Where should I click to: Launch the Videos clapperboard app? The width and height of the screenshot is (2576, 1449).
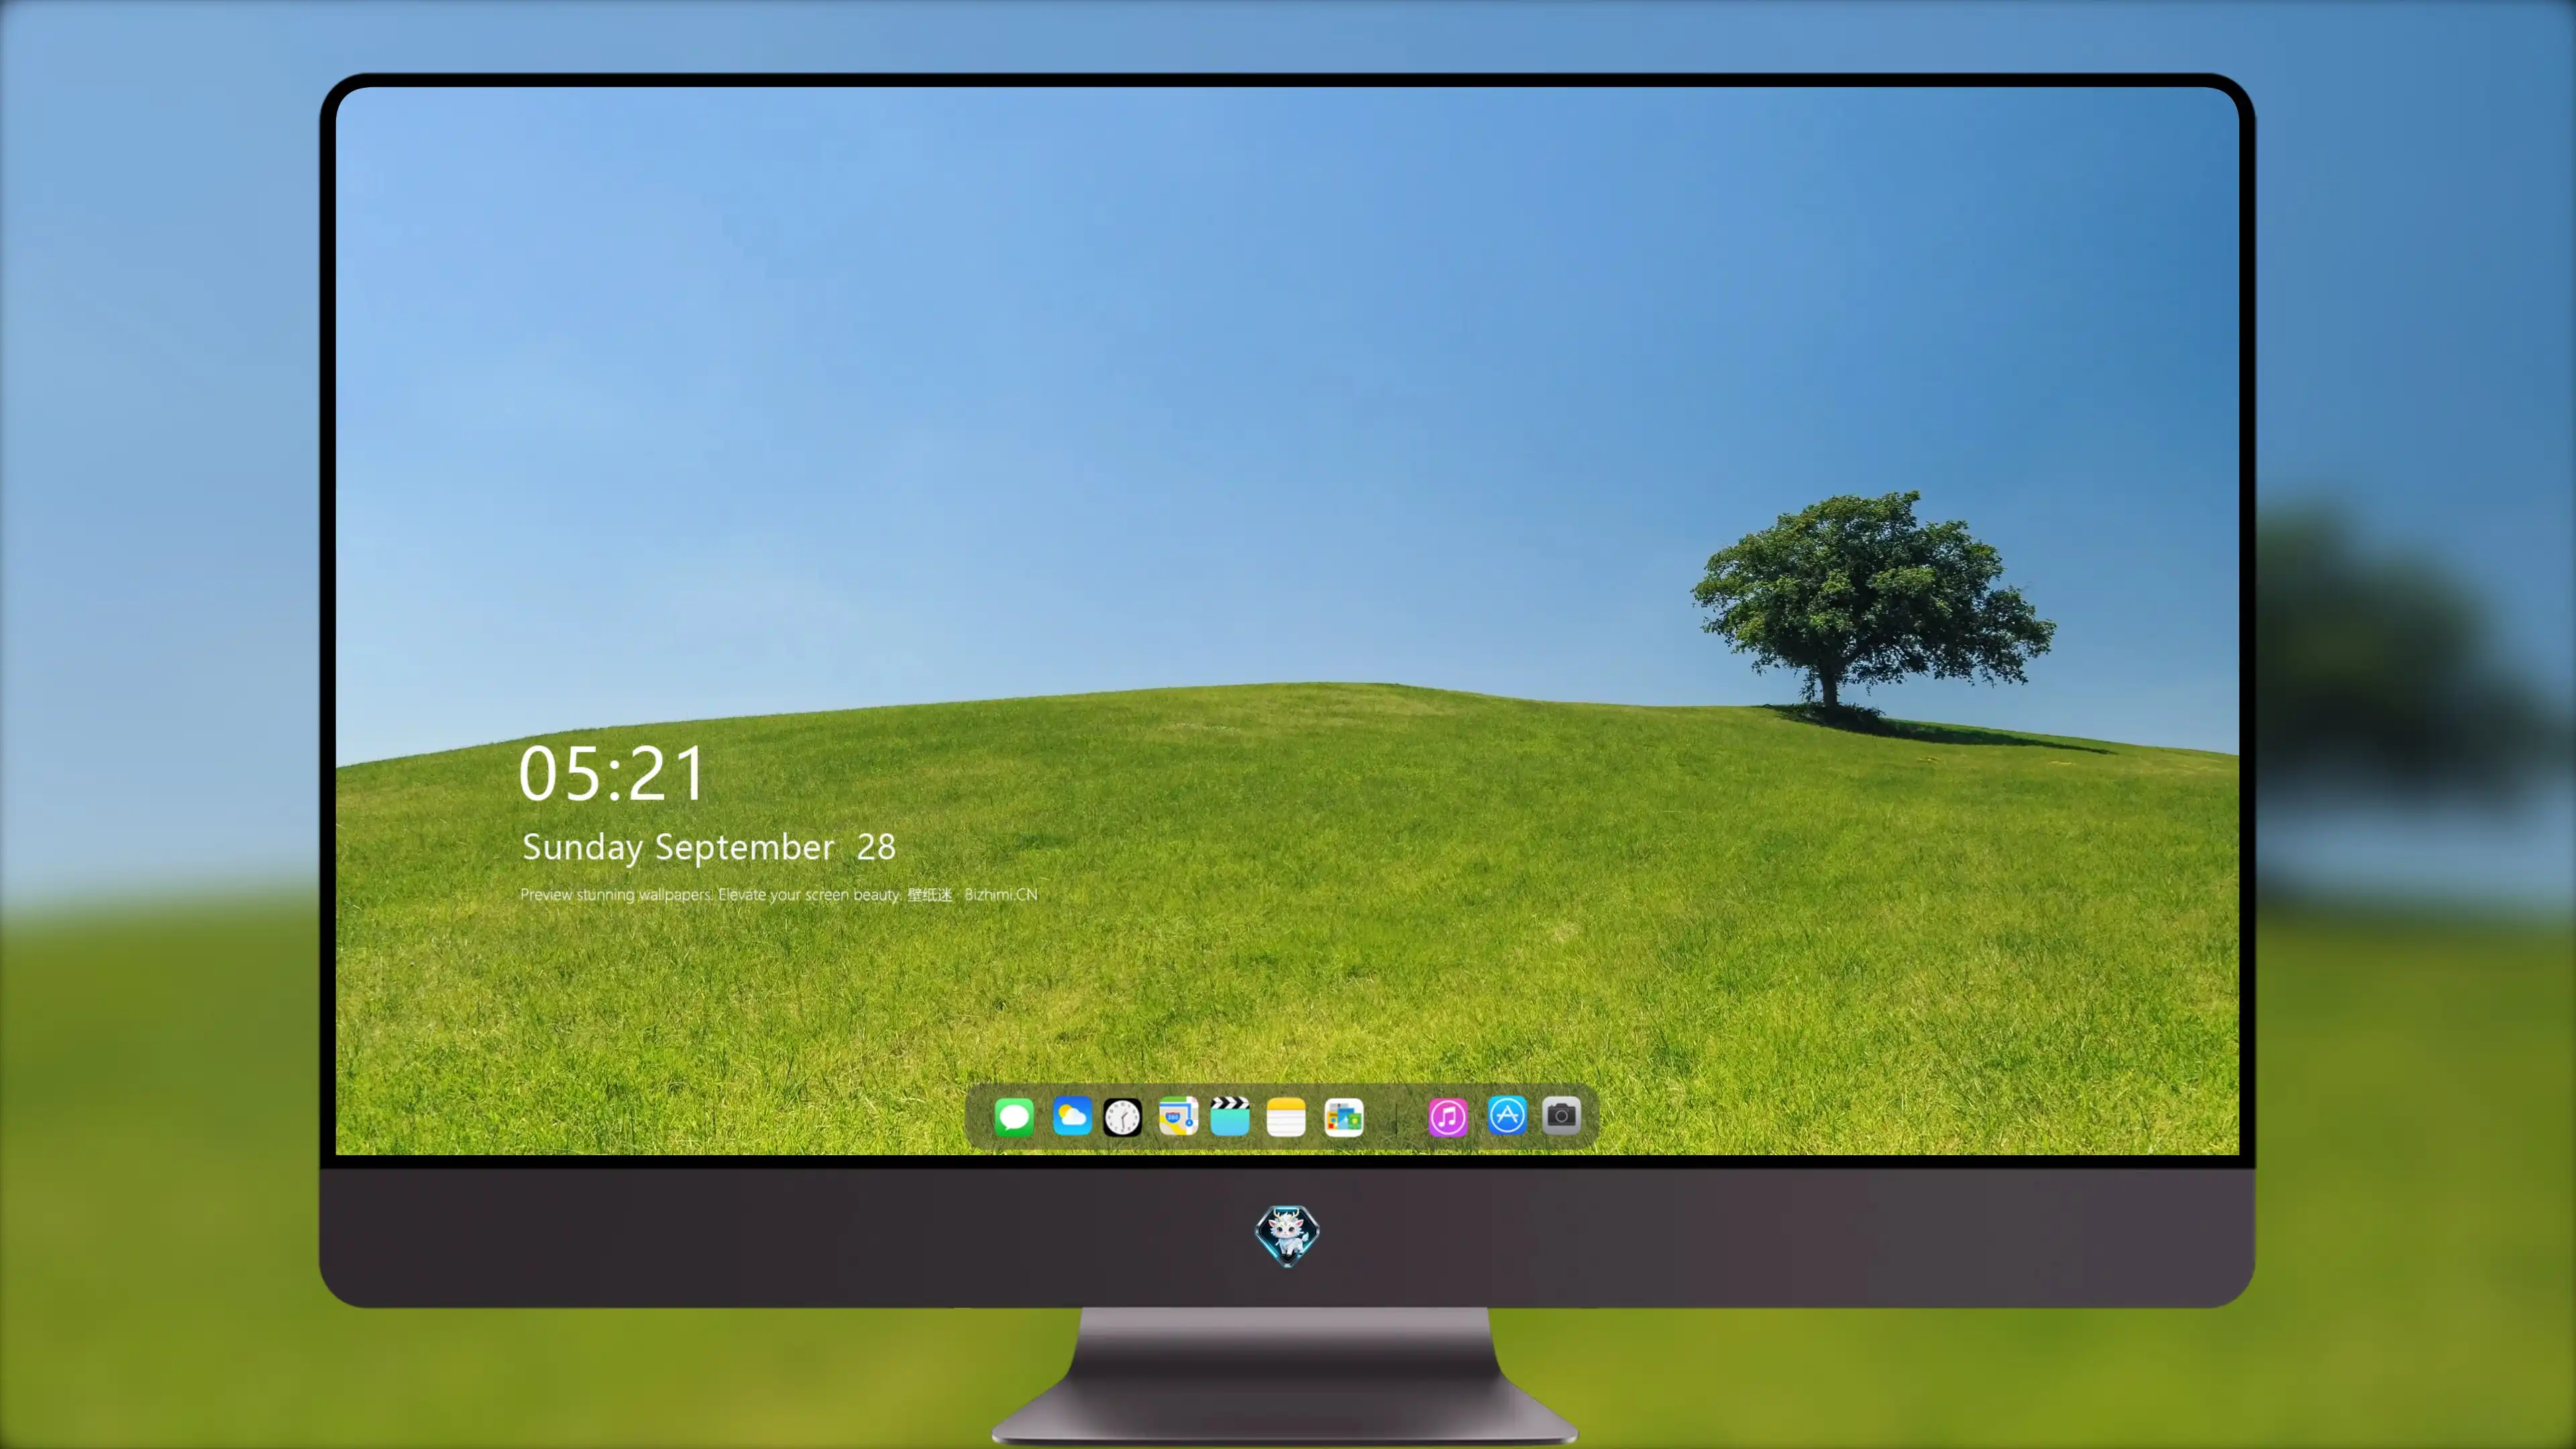tap(1230, 1117)
